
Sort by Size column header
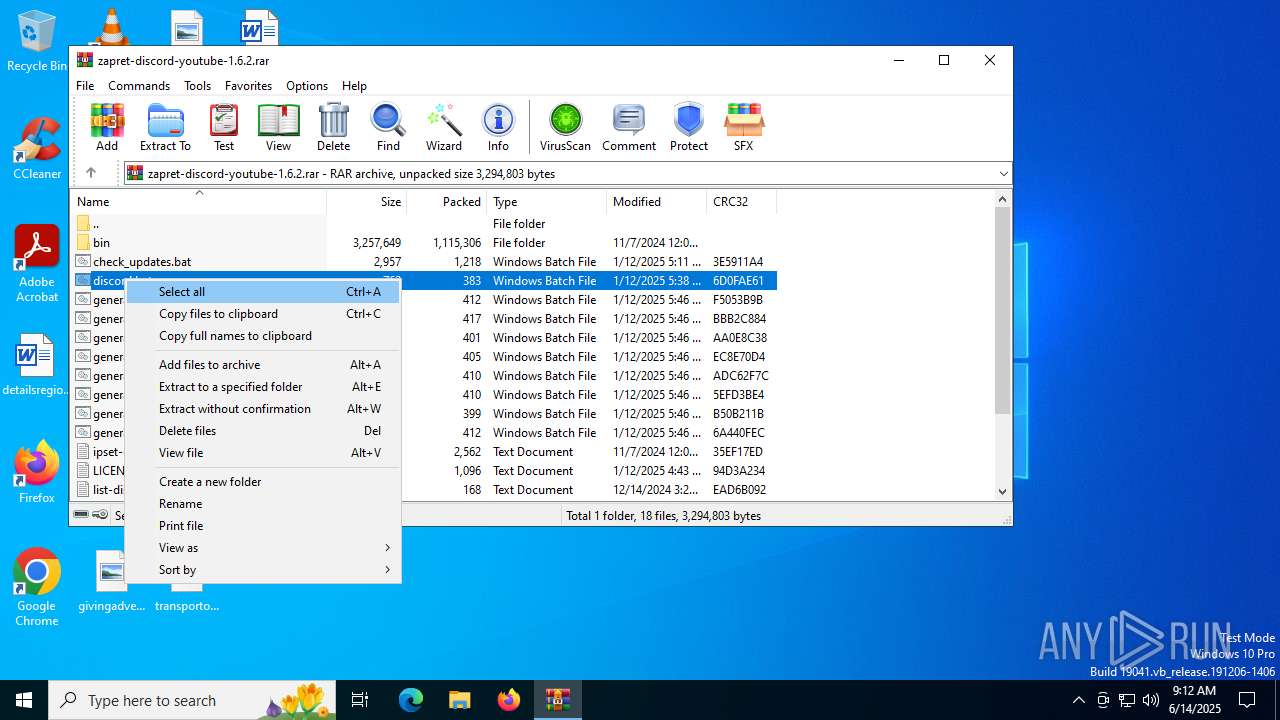tap(367, 201)
